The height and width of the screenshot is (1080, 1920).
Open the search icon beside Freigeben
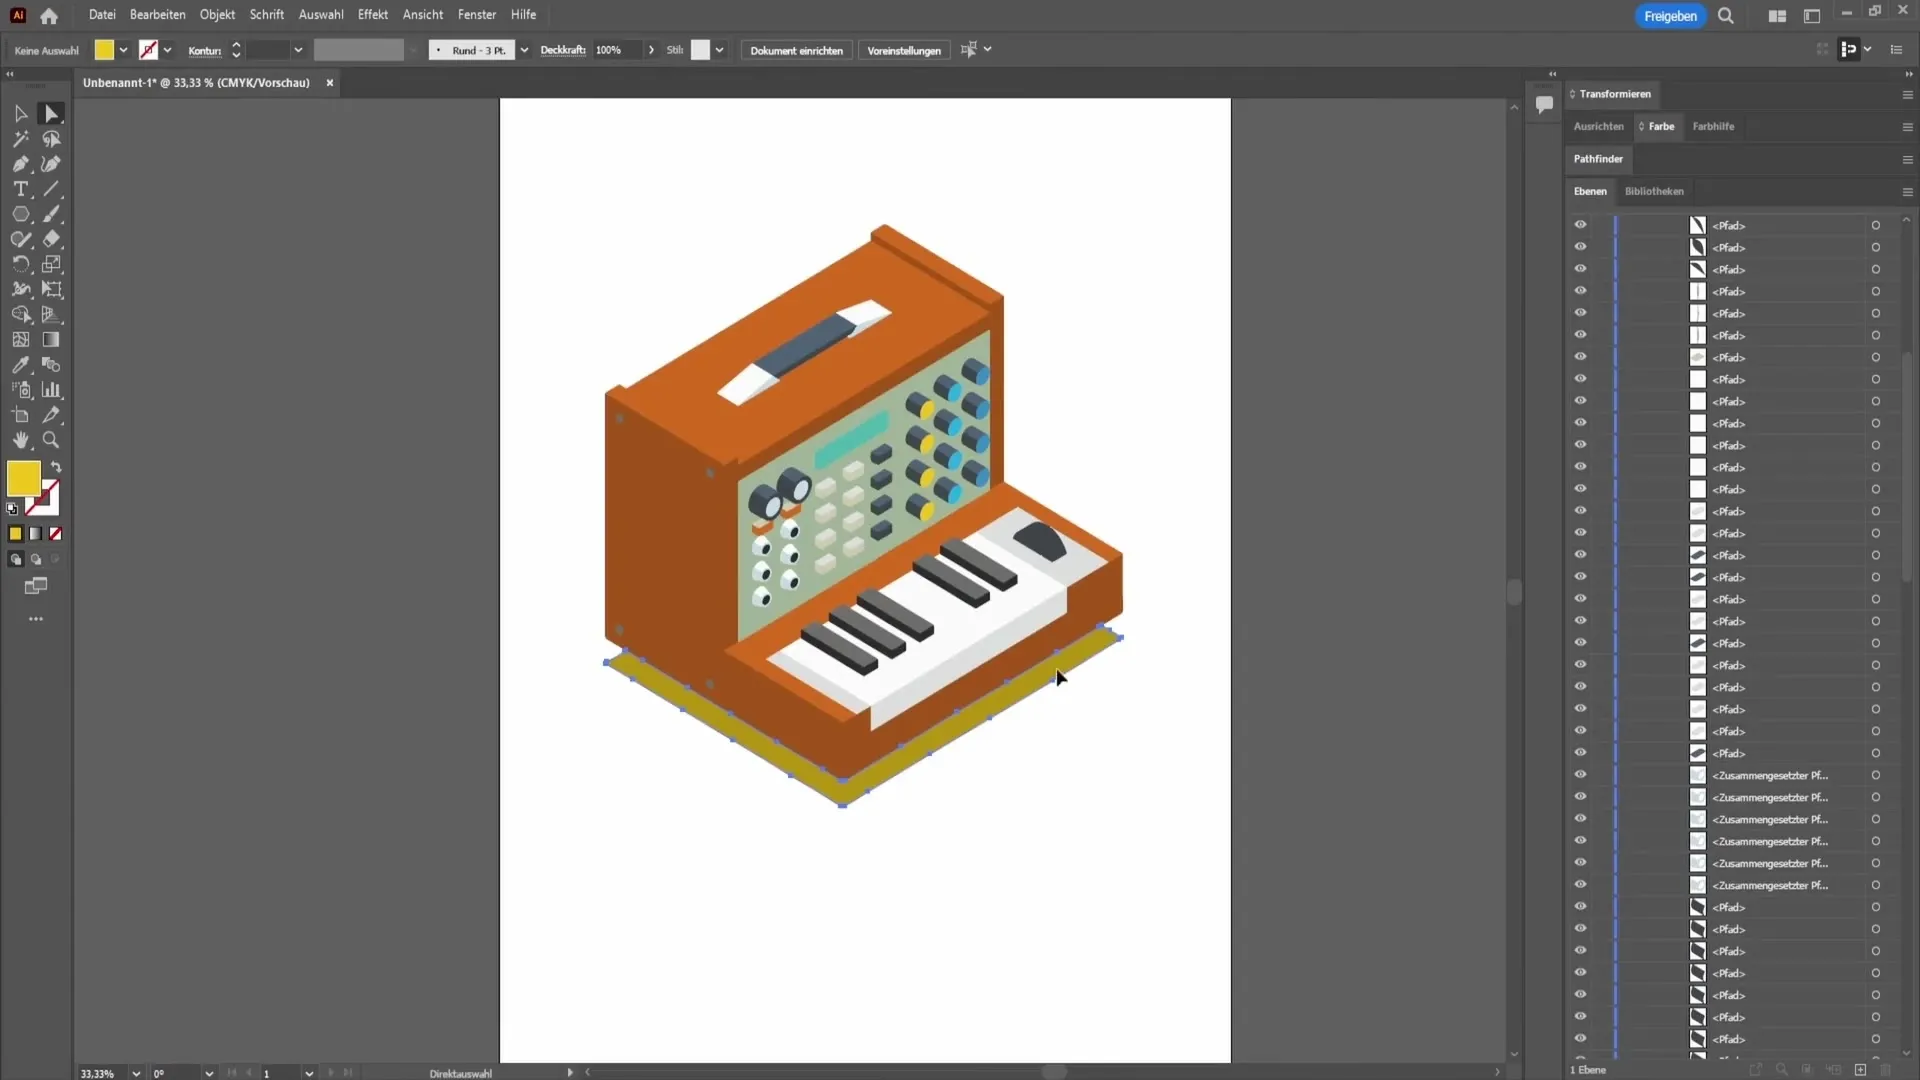pyautogui.click(x=1726, y=16)
